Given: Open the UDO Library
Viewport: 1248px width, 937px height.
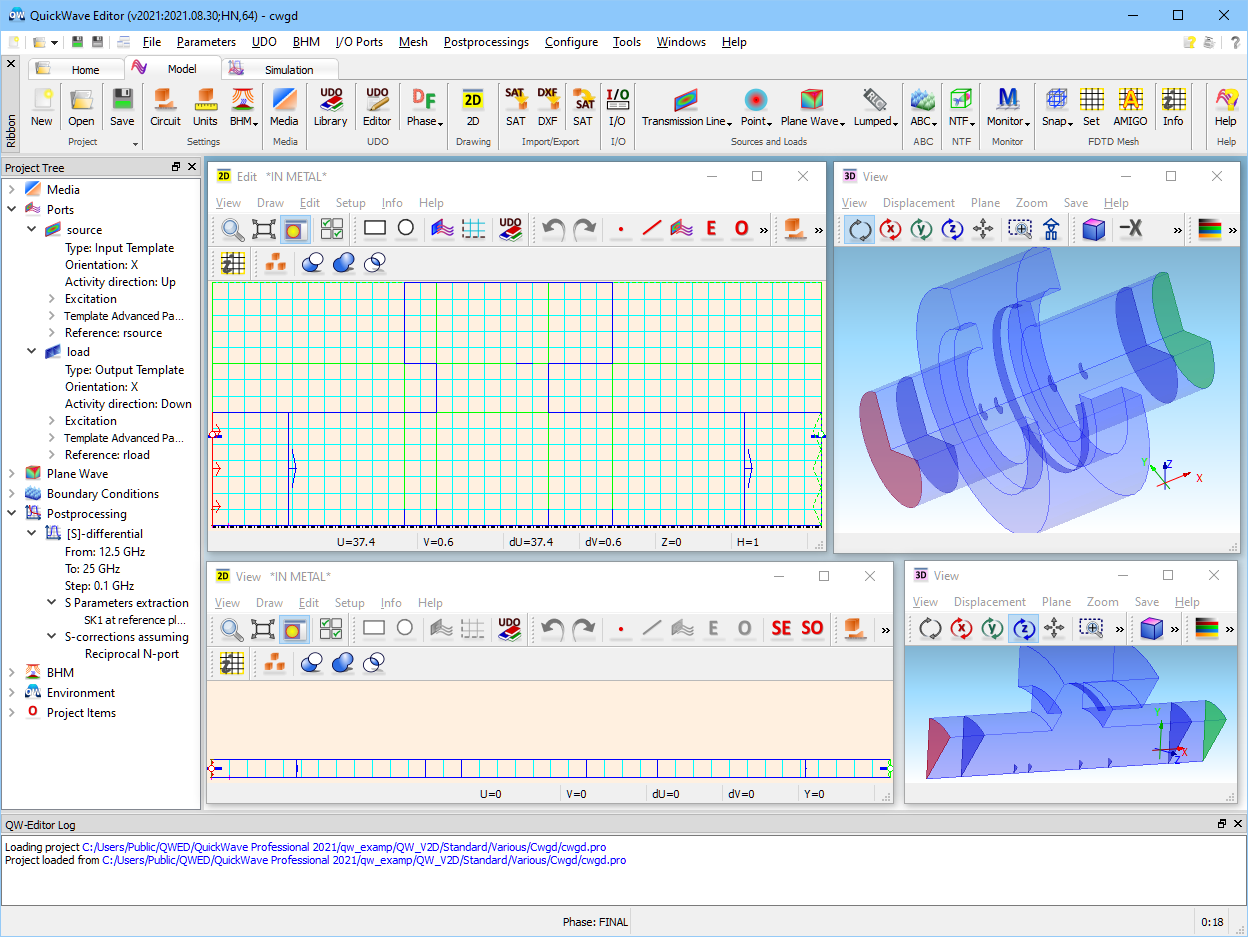Looking at the screenshot, I should click(330, 107).
